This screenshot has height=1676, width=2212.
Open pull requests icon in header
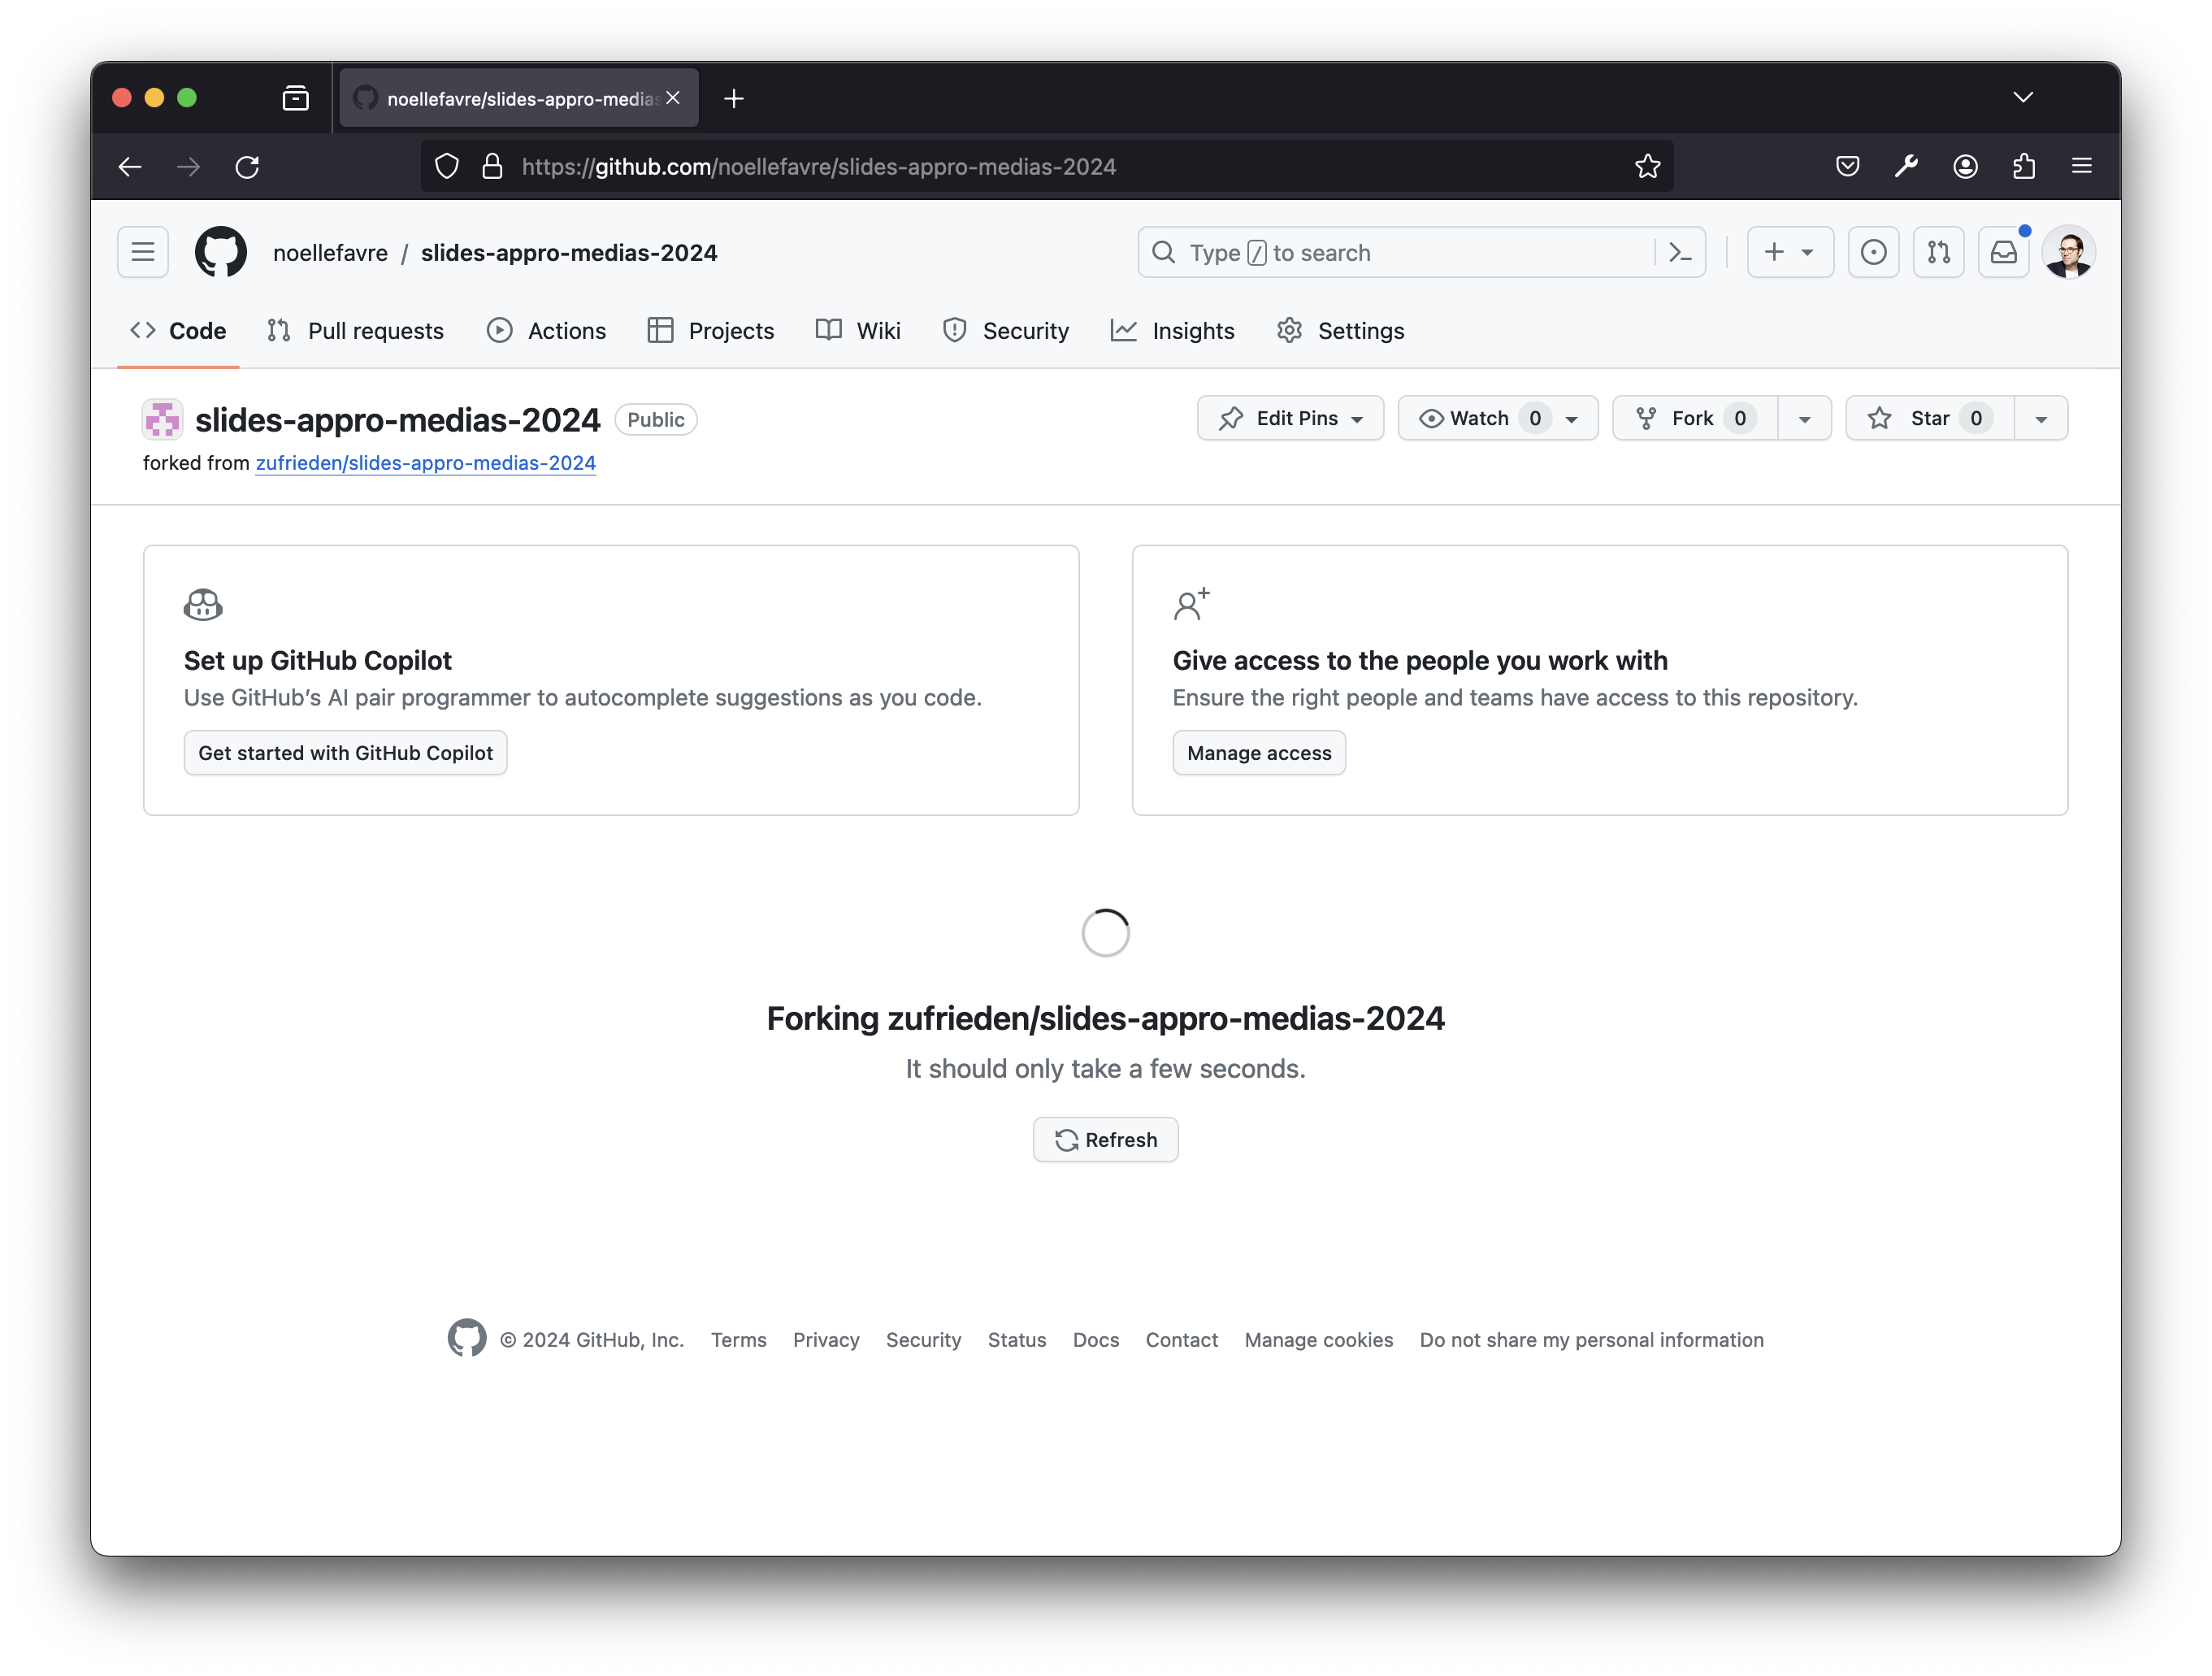(1938, 252)
